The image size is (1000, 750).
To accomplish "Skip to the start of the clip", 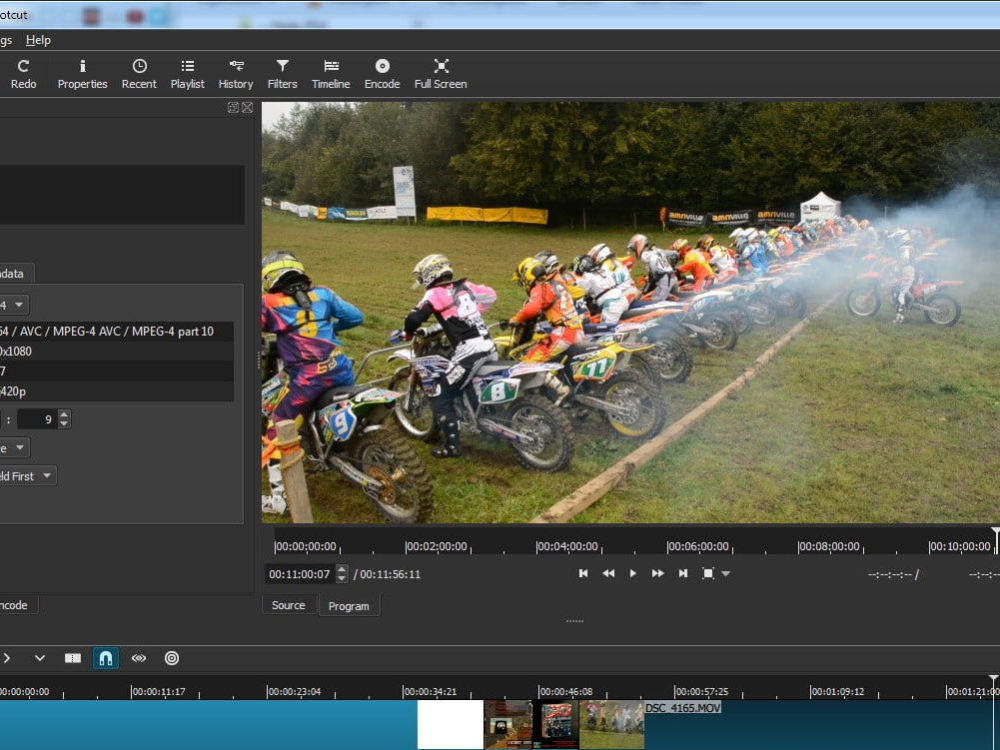I will tap(583, 573).
